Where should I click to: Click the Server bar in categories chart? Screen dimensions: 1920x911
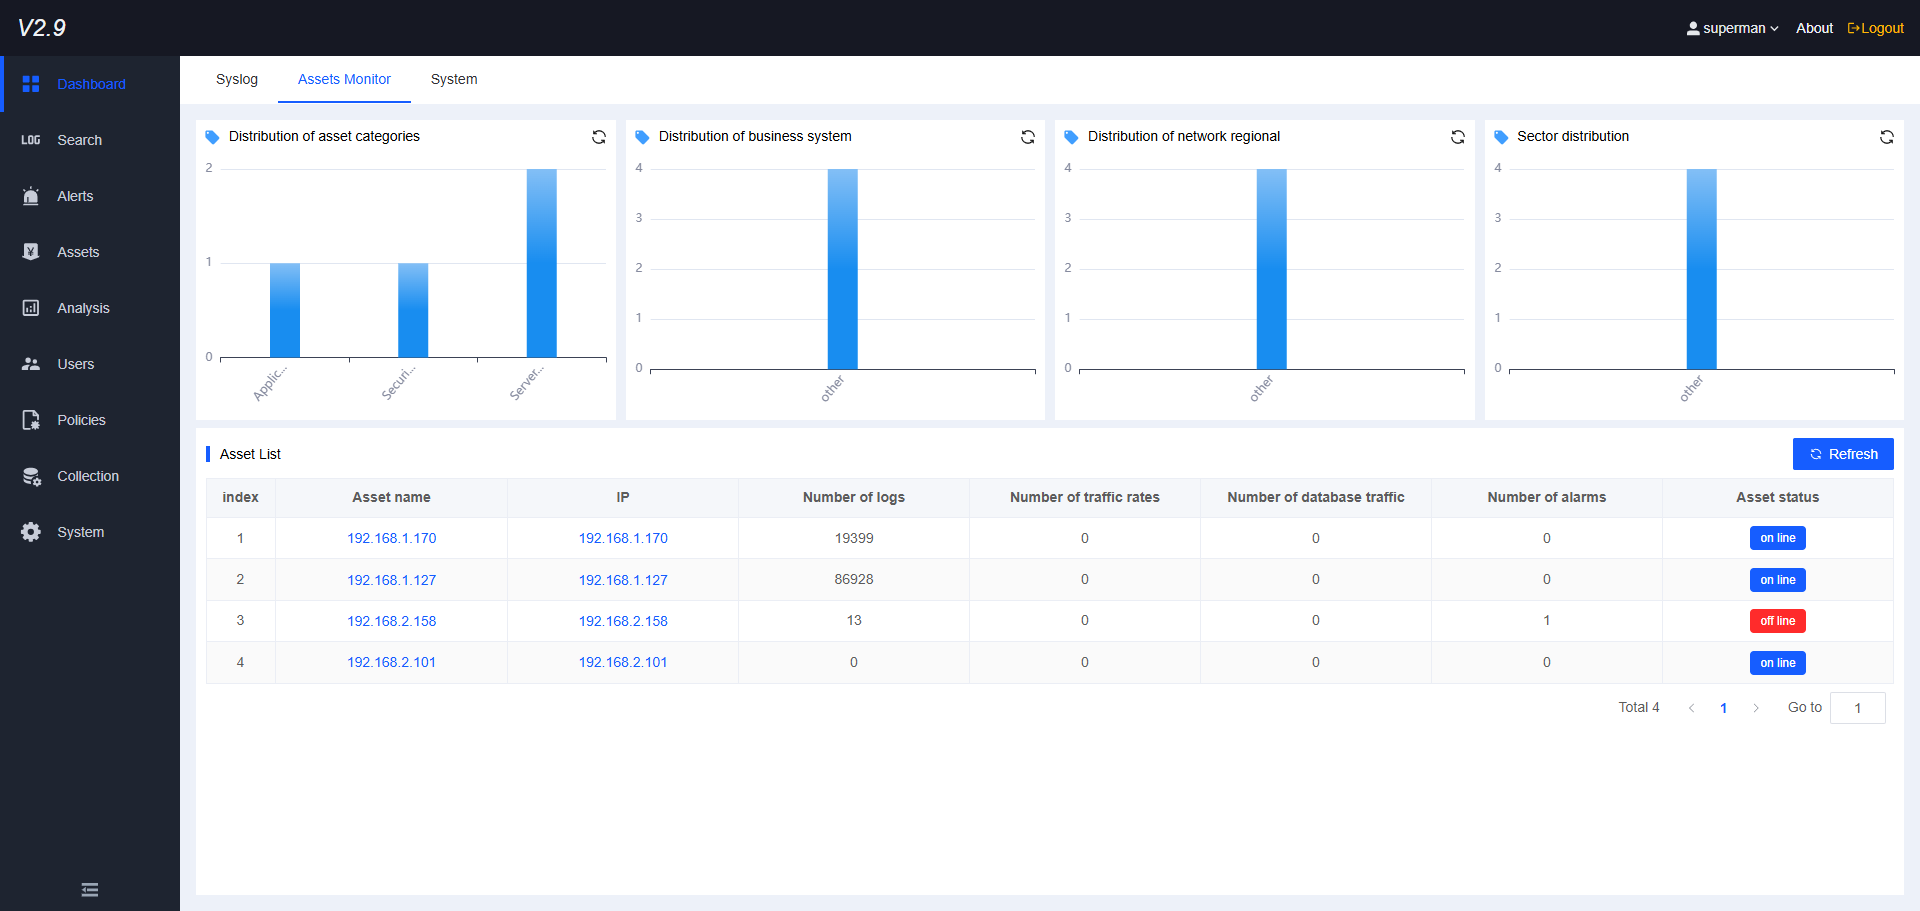[x=542, y=263]
